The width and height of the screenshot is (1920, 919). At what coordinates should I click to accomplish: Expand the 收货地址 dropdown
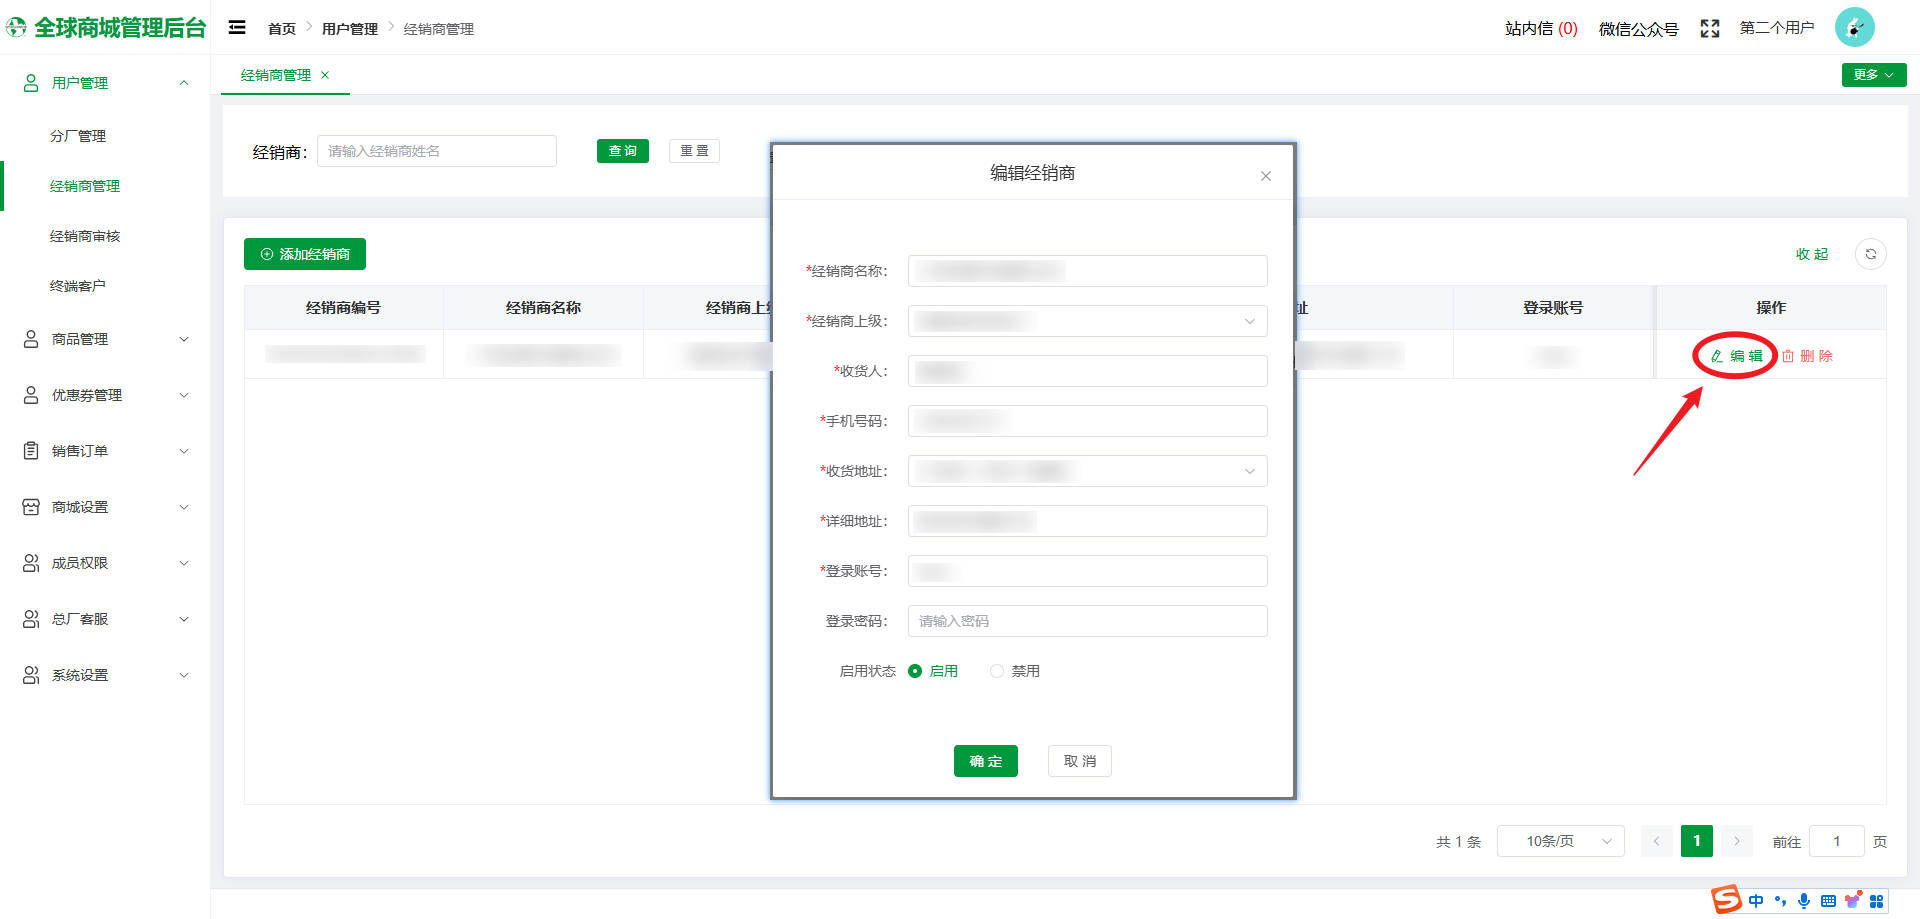[1249, 471]
